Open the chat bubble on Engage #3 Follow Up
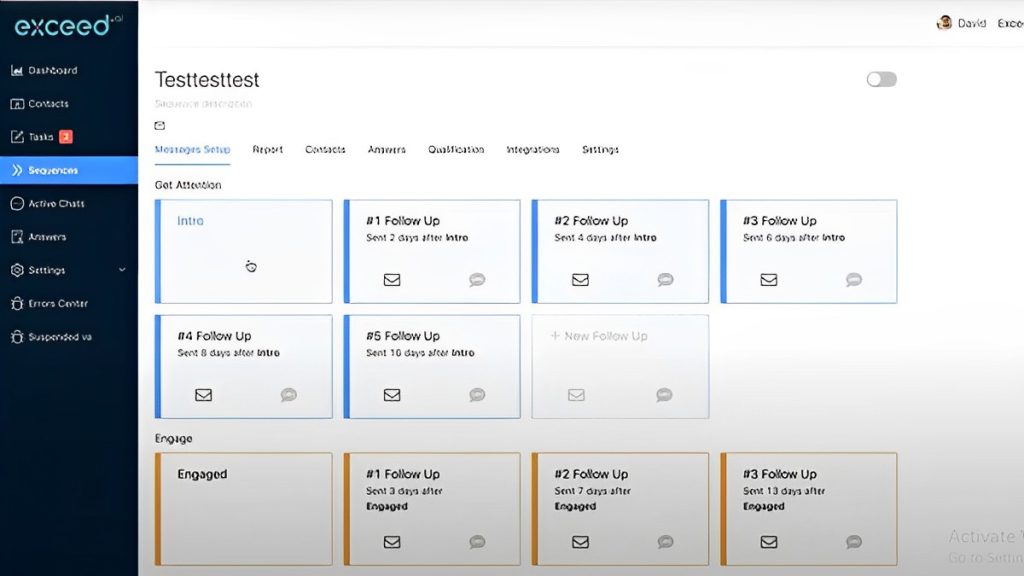The image size is (1024, 576). tap(853, 542)
